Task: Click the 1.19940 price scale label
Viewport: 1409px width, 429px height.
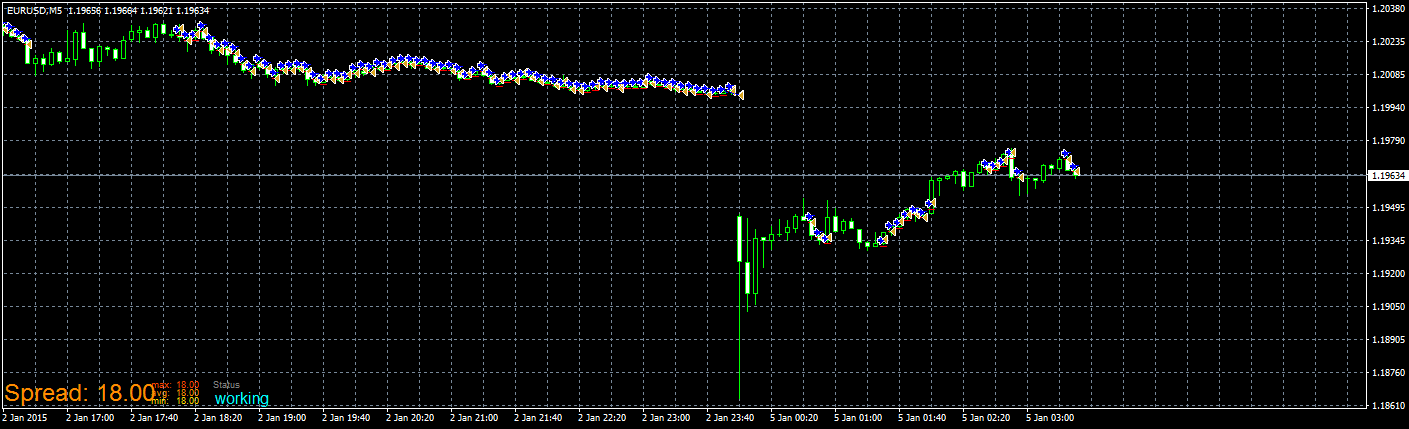Action: click(x=1387, y=108)
